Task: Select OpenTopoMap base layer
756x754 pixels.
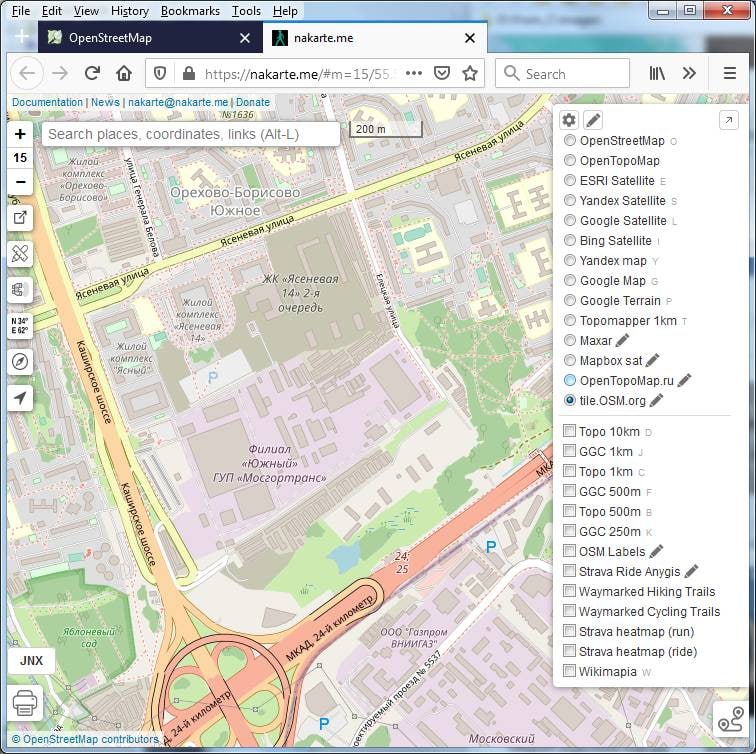Action: click(x=612, y=161)
